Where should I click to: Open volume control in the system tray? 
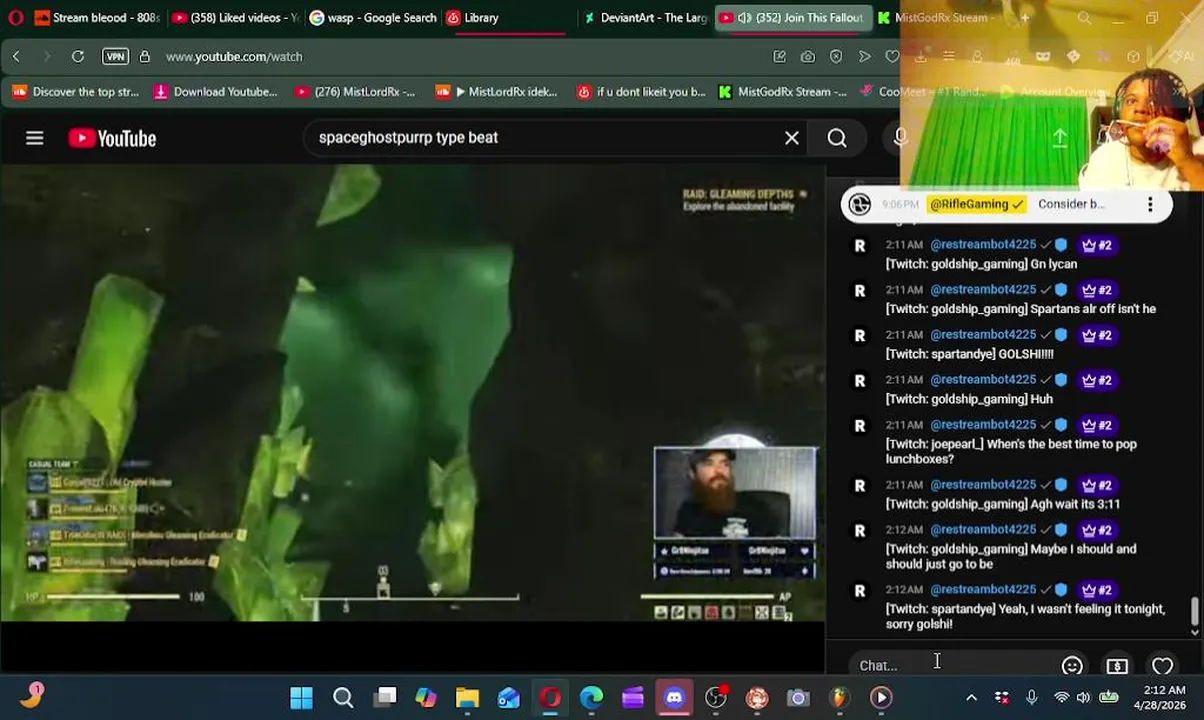tap(1083, 698)
